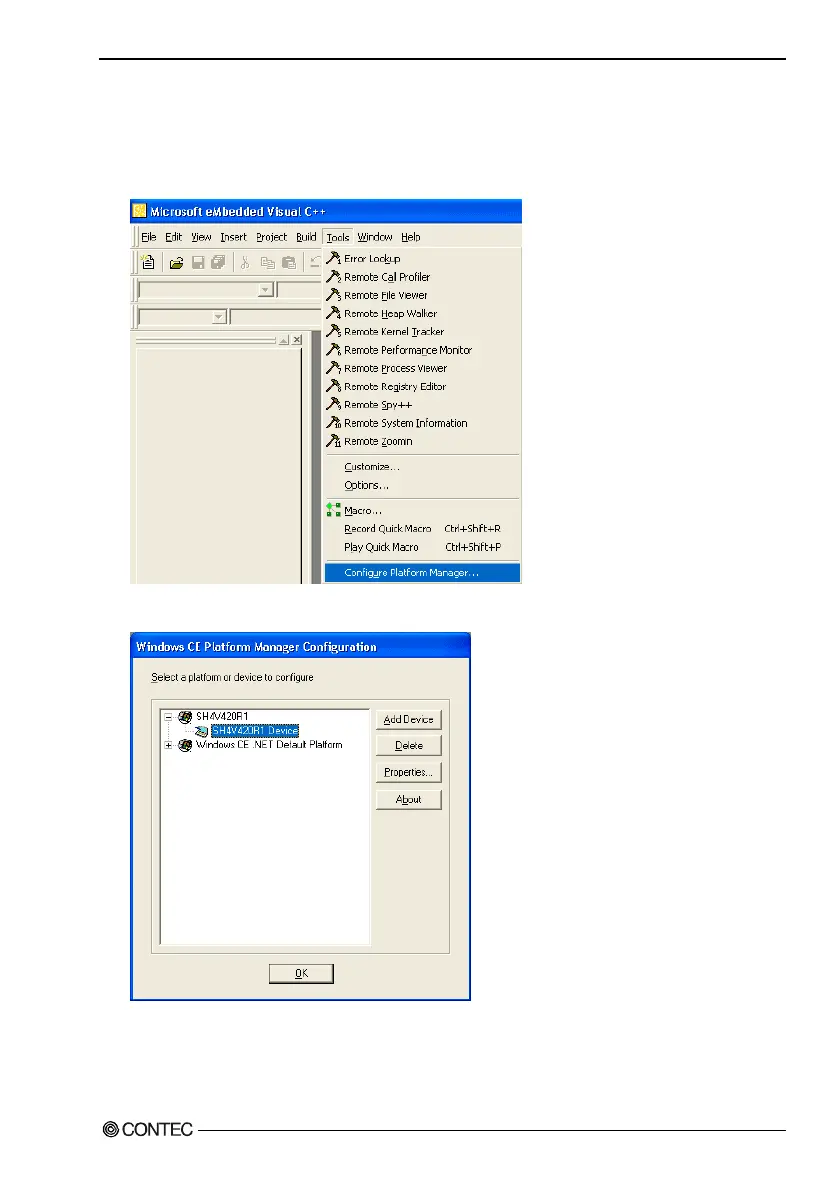Click the hammer icon beside Remote System Information
This screenshot has height=1190, width=840.
pos(333,422)
